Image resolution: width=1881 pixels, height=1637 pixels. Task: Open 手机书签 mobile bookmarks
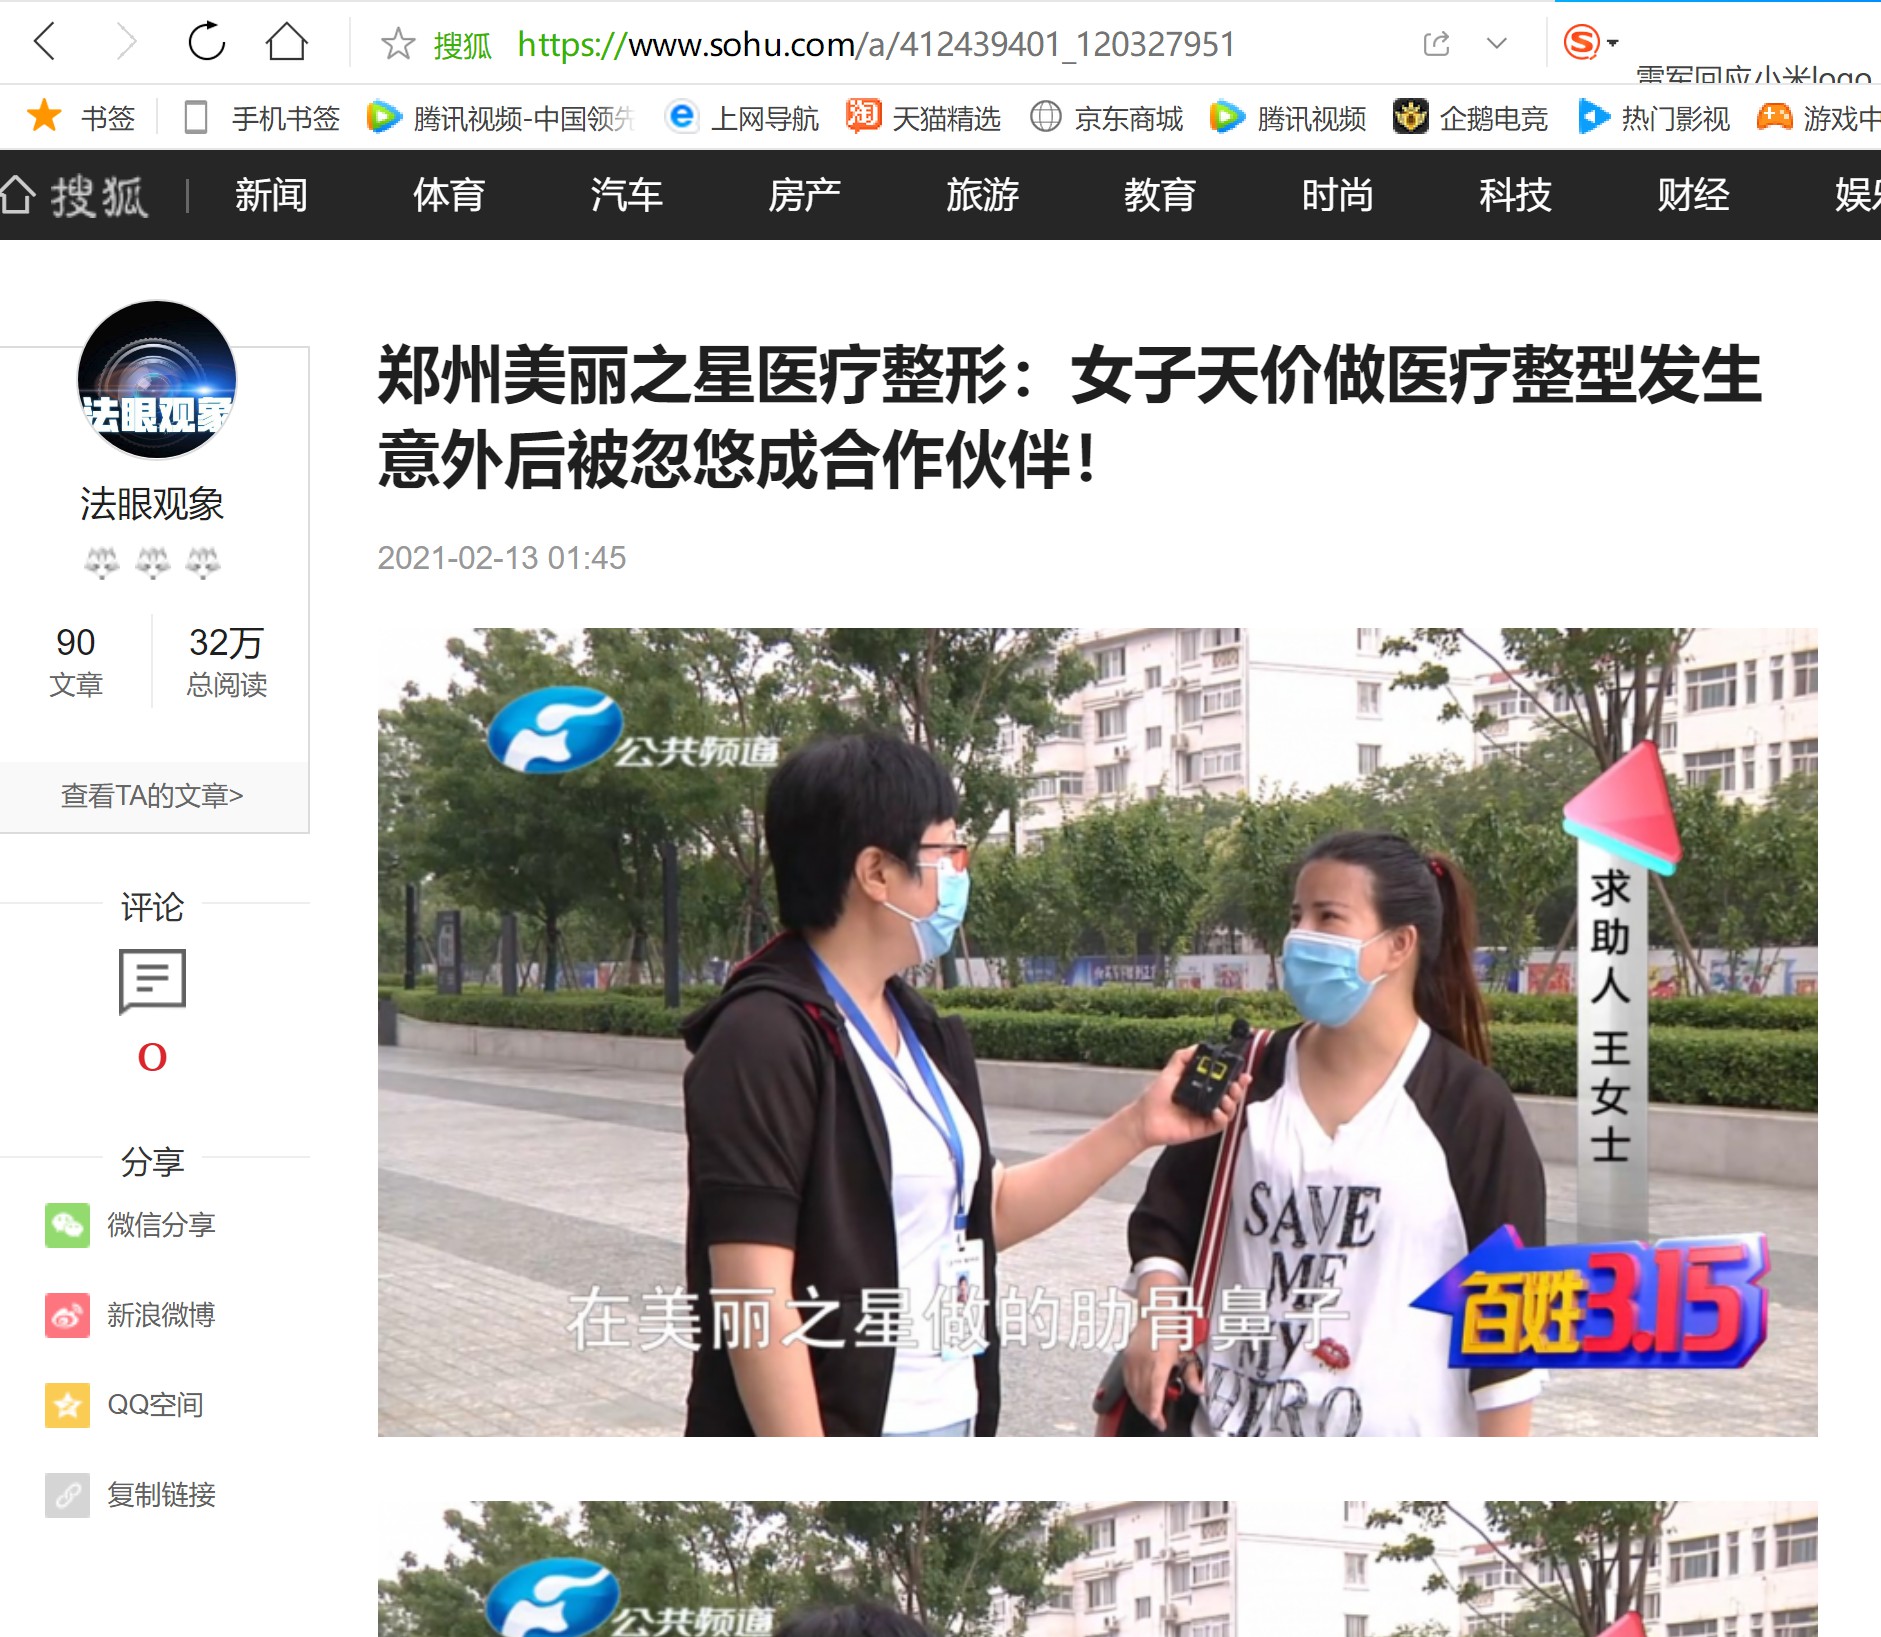pyautogui.click(x=262, y=118)
